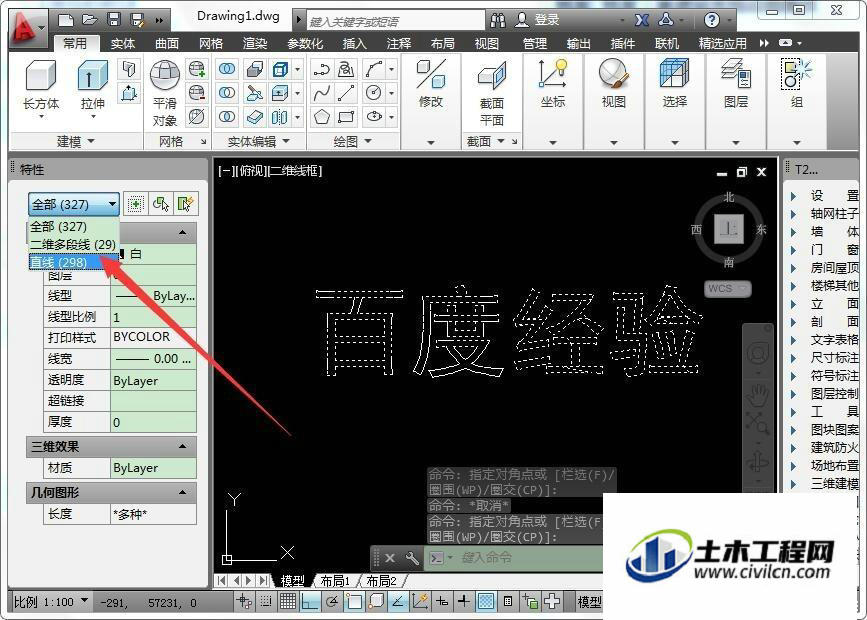This screenshot has width=867, height=620.
Task: Click the 上 face of the ViewCube
Action: click(728, 229)
